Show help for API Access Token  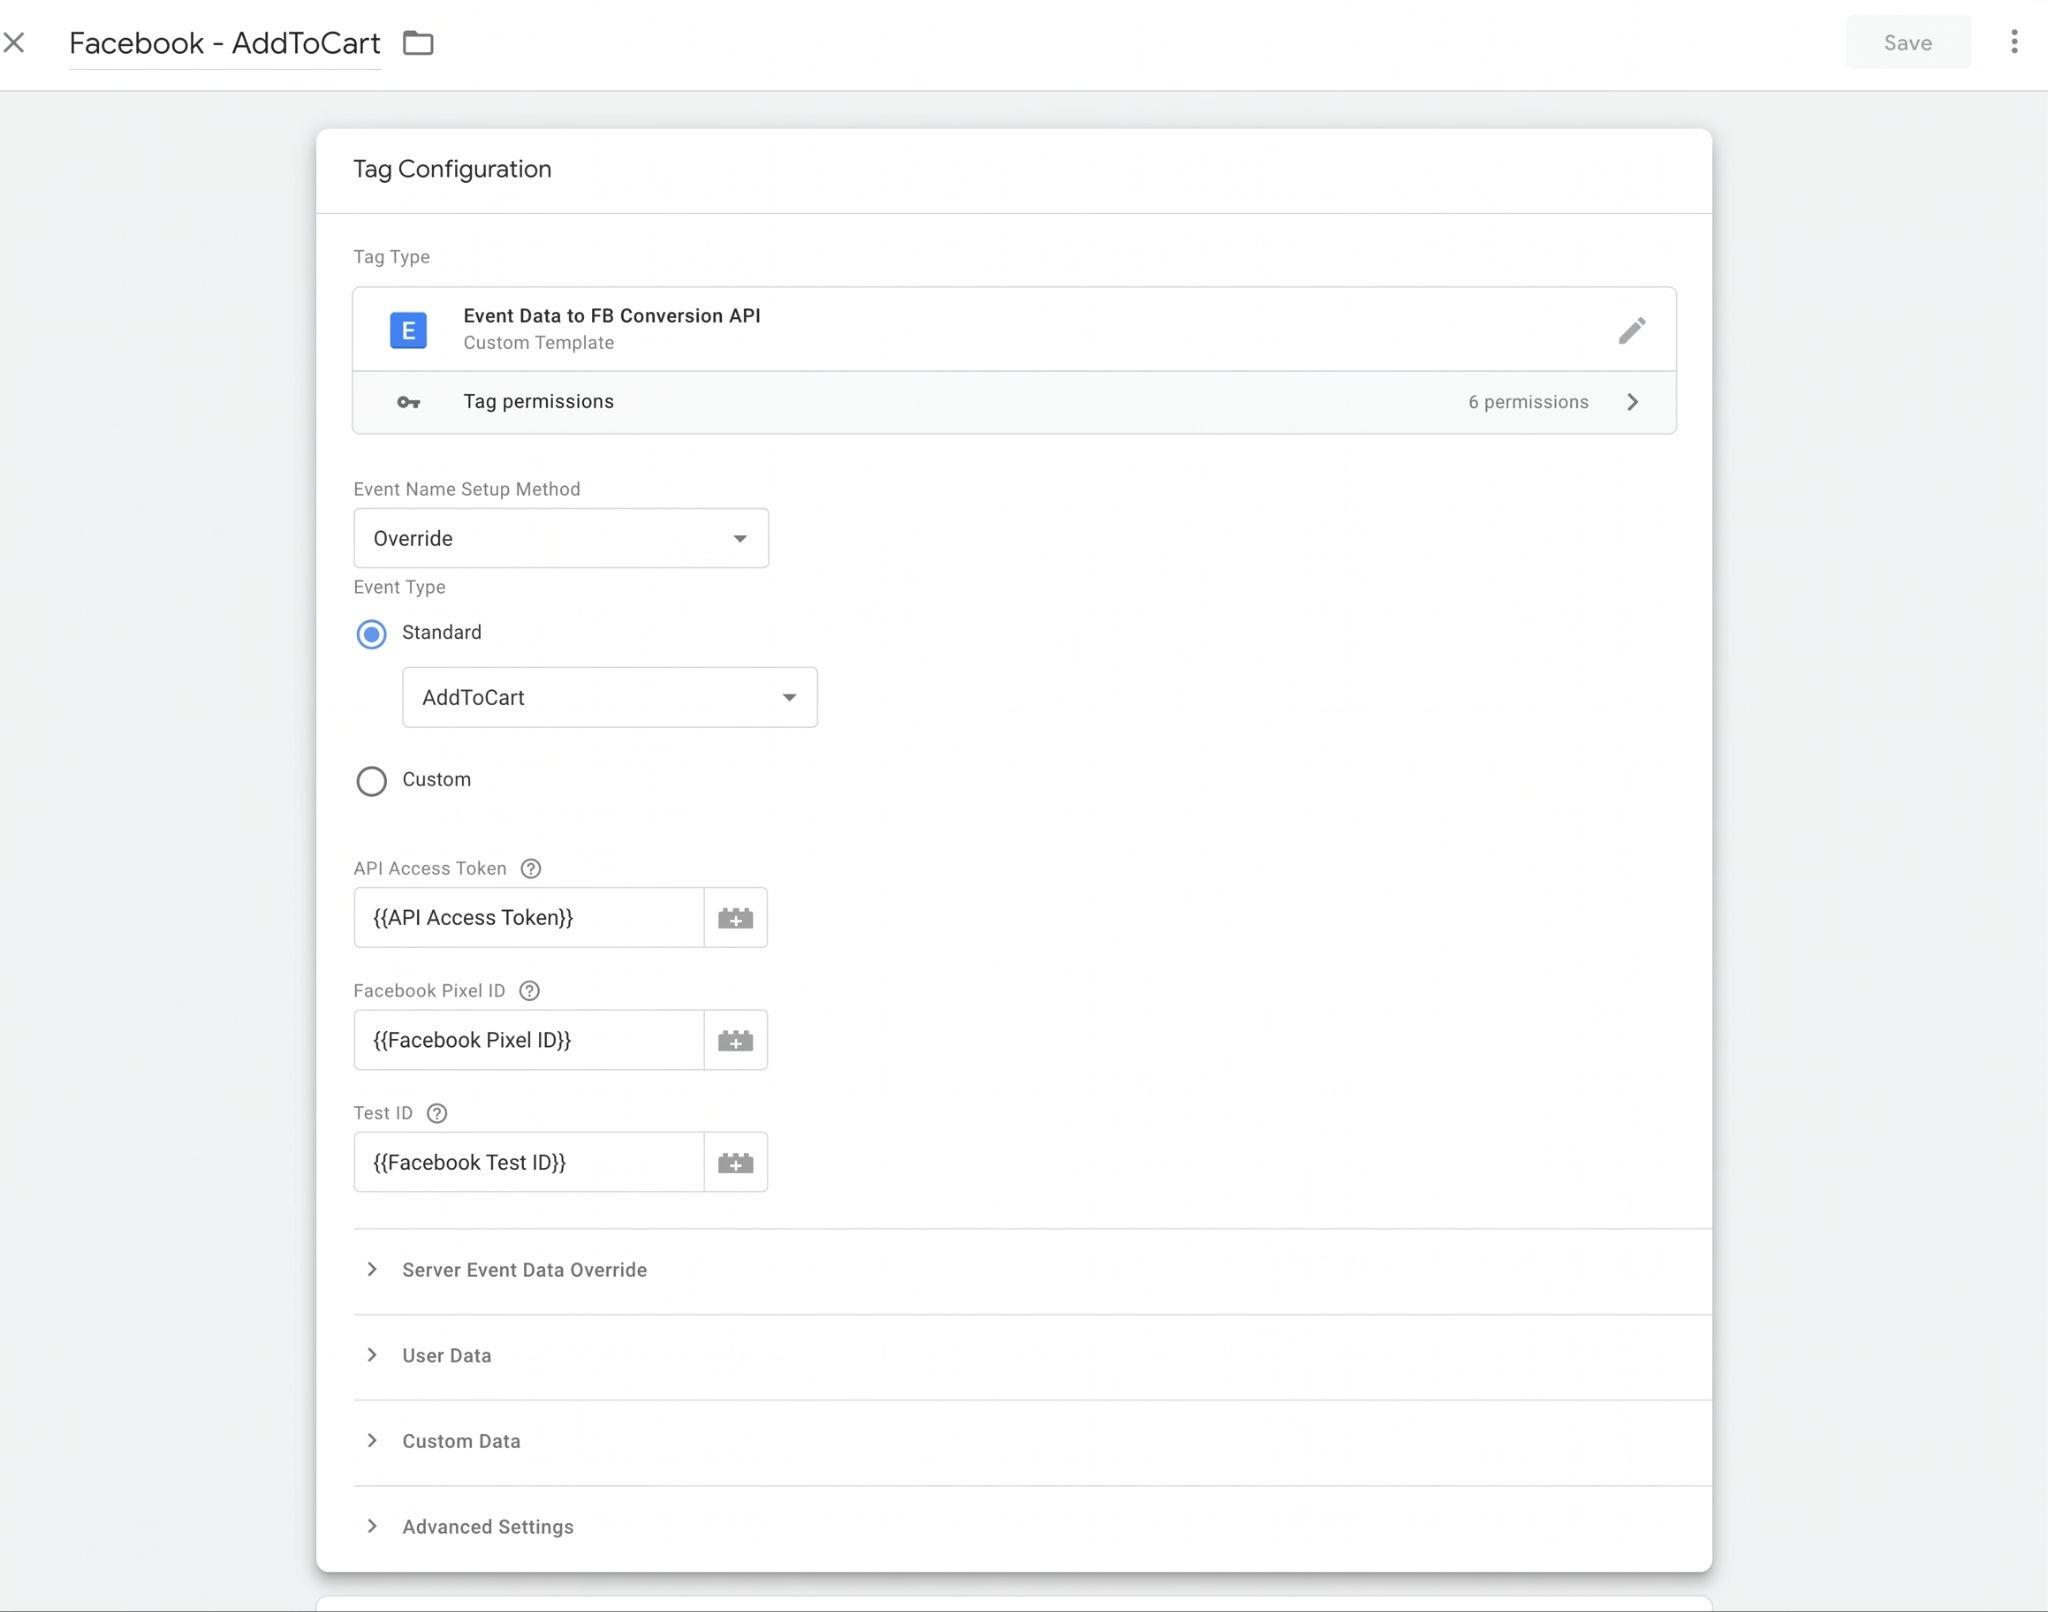coord(531,869)
